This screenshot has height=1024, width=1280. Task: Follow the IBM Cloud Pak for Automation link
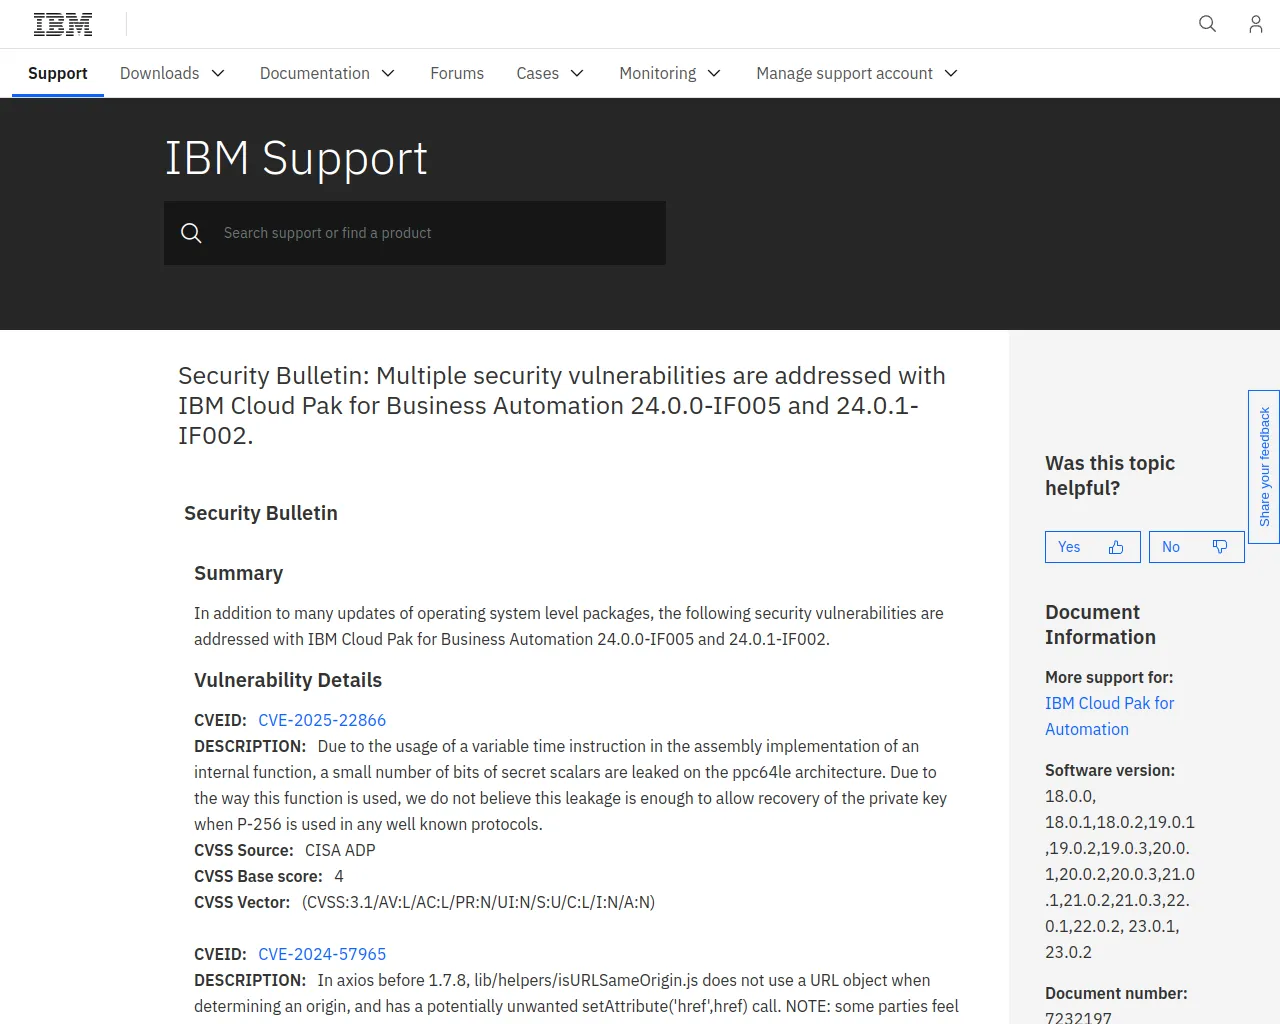(1110, 716)
